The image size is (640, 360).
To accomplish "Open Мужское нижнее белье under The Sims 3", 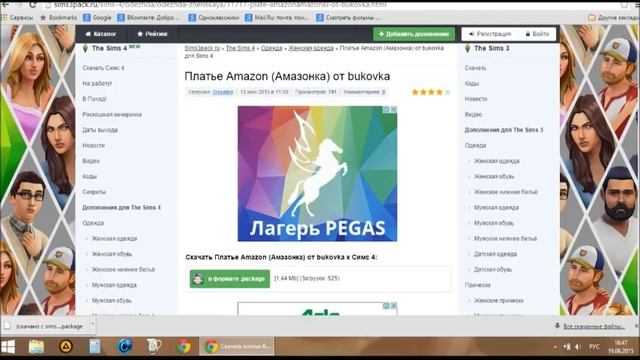I will point(505,238).
